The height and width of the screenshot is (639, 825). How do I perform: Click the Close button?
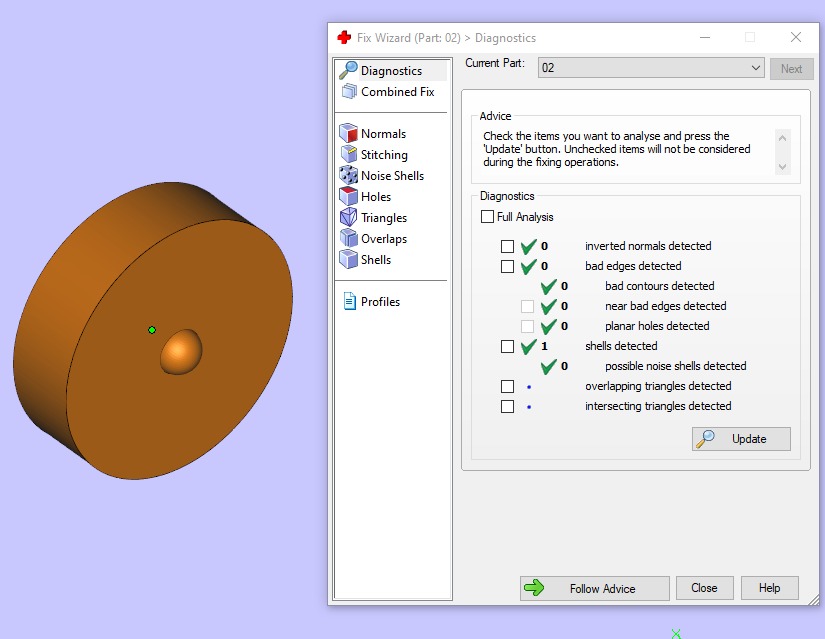(704, 588)
